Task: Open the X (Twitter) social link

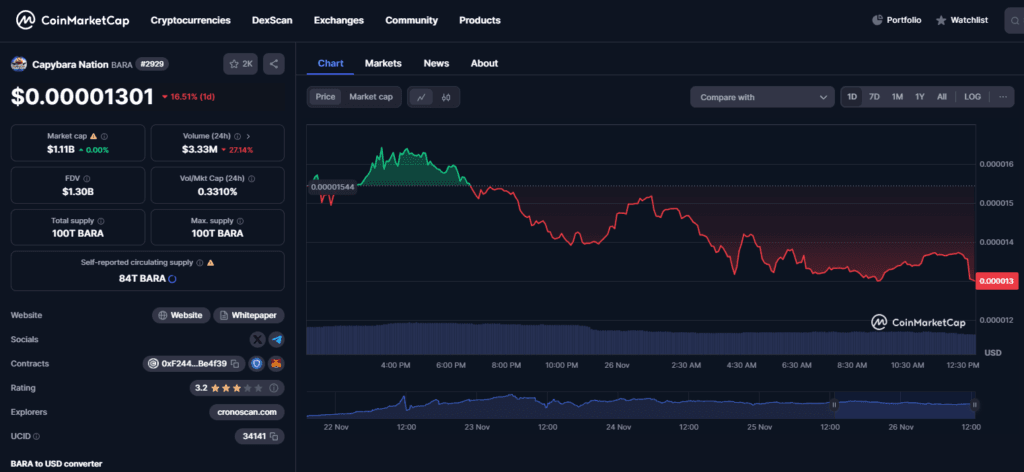Action: pos(259,339)
